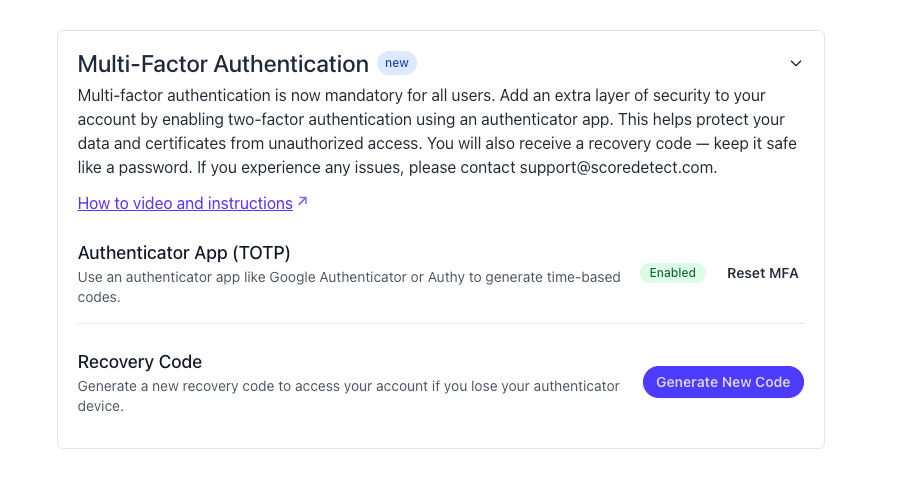Image resolution: width=924 pixels, height=487 pixels.
Task: Click the blue "new" badge
Action: [x=397, y=63]
